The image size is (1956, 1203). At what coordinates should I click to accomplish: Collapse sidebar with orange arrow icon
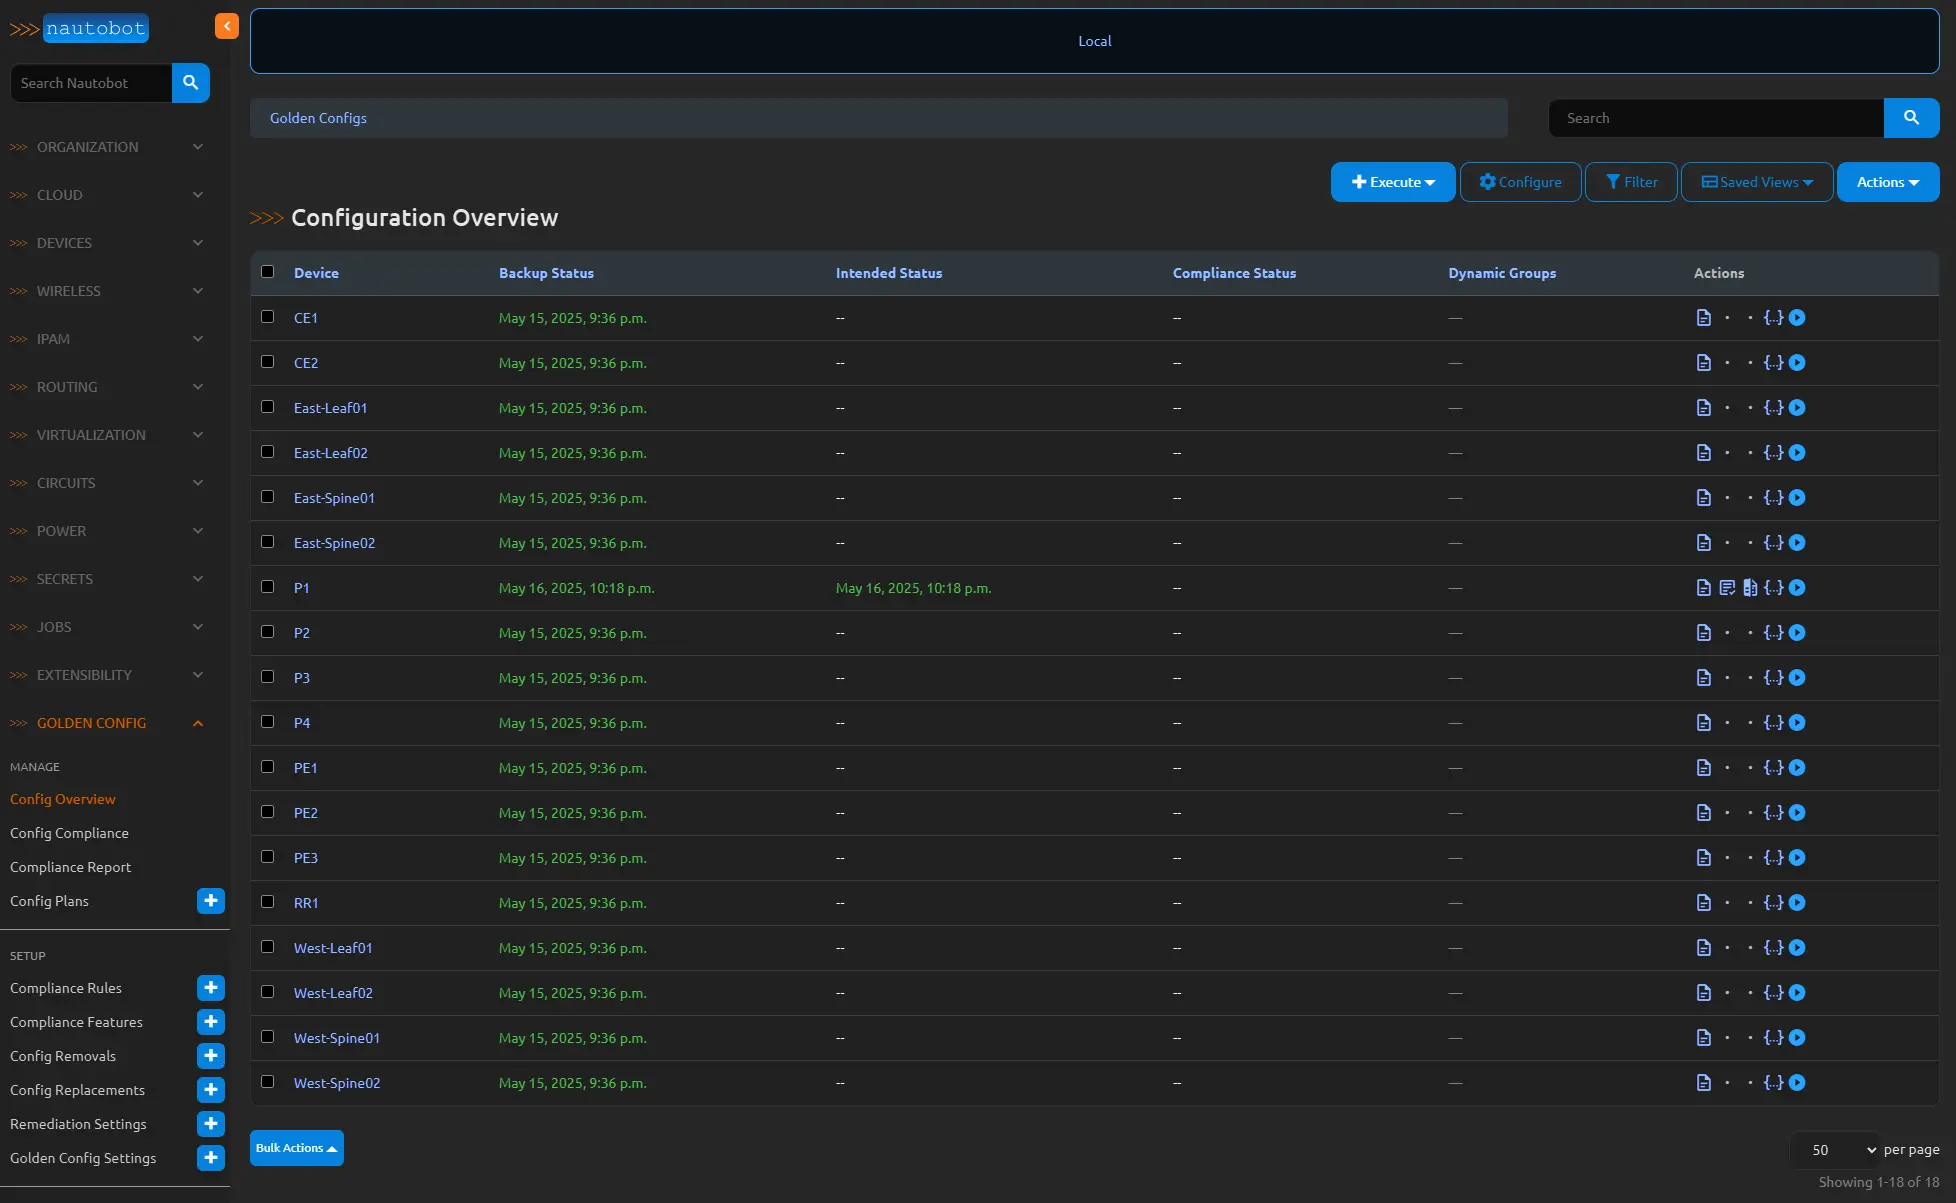pos(227,26)
